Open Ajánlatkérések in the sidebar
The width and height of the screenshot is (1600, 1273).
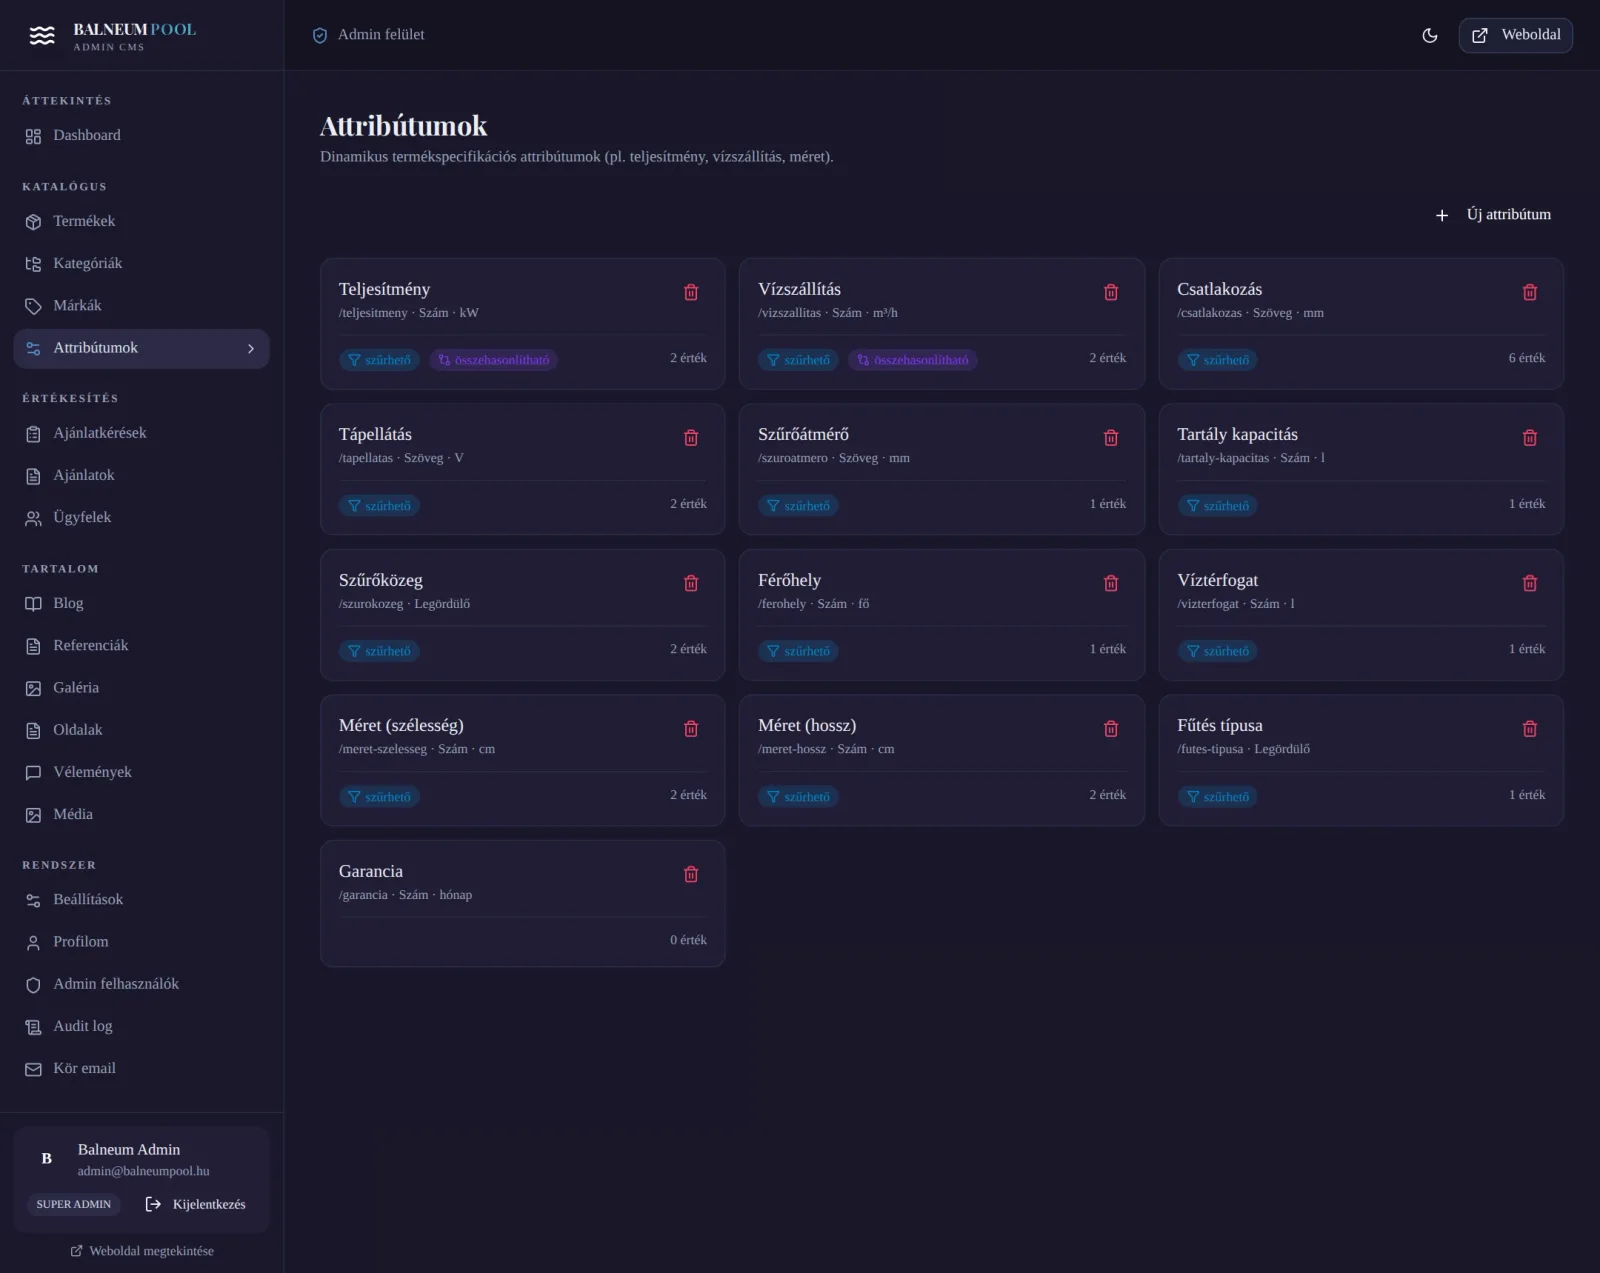coord(141,433)
